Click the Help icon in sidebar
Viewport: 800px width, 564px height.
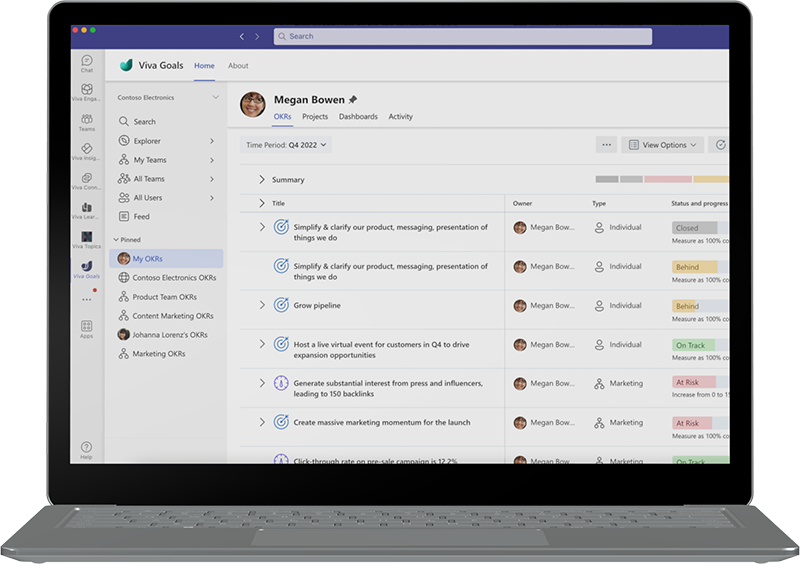click(87, 448)
